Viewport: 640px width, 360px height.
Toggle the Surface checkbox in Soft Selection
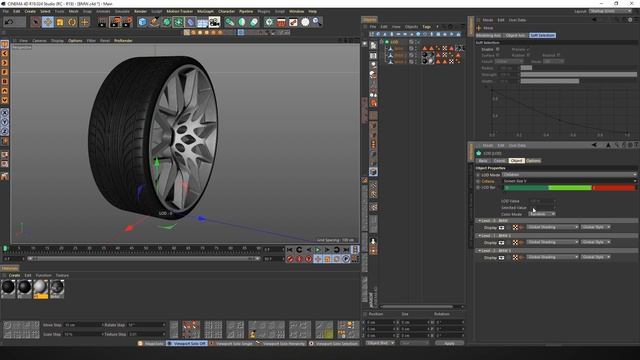[498, 55]
